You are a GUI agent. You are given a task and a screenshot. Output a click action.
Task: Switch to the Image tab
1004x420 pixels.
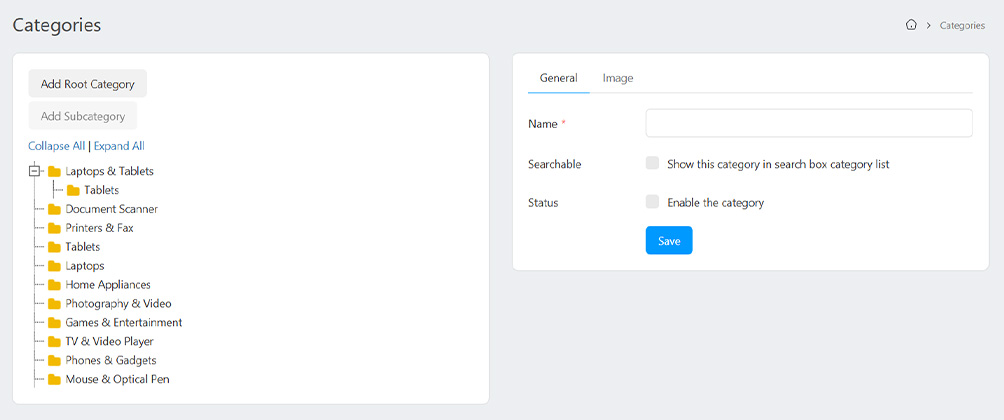tap(617, 78)
